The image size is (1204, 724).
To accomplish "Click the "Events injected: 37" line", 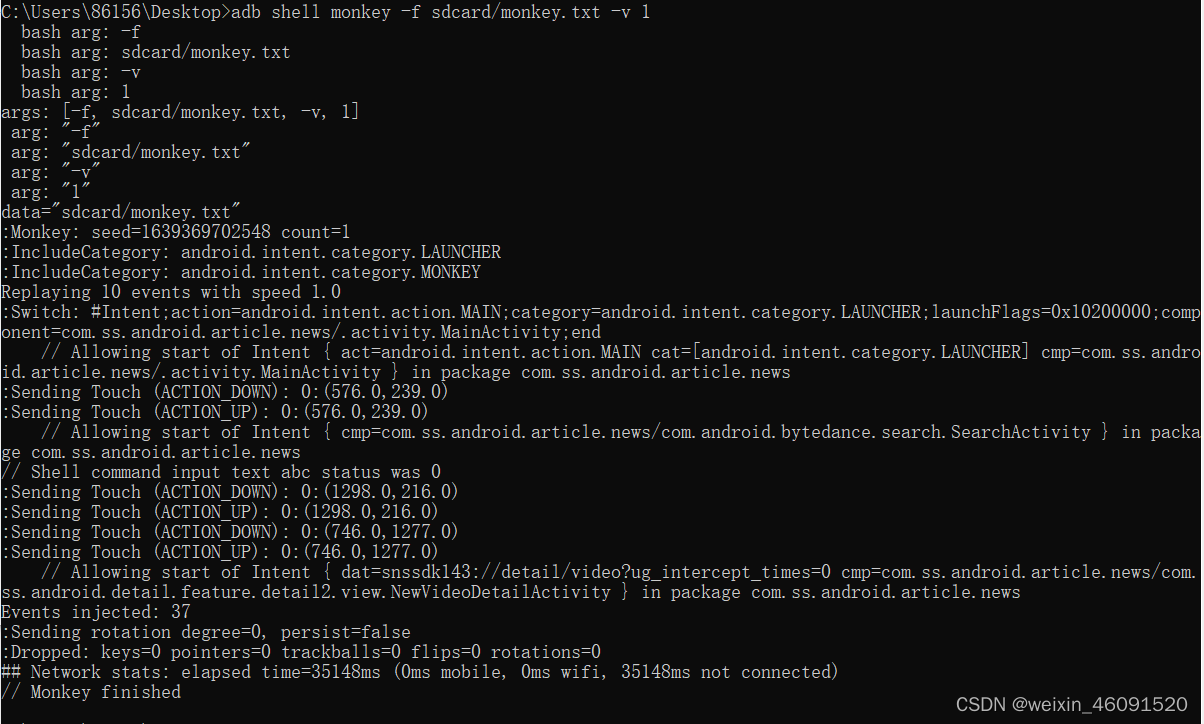I will (95, 612).
